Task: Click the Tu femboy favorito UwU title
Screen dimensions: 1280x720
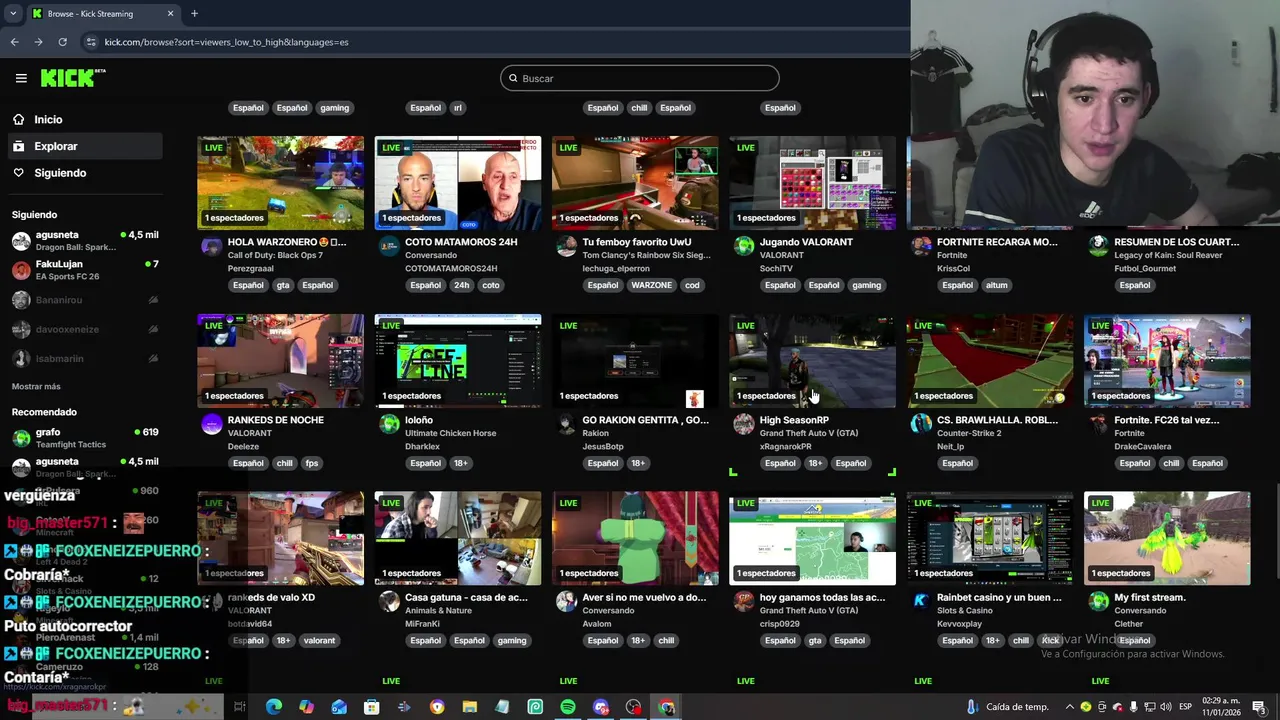Action: coord(637,242)
